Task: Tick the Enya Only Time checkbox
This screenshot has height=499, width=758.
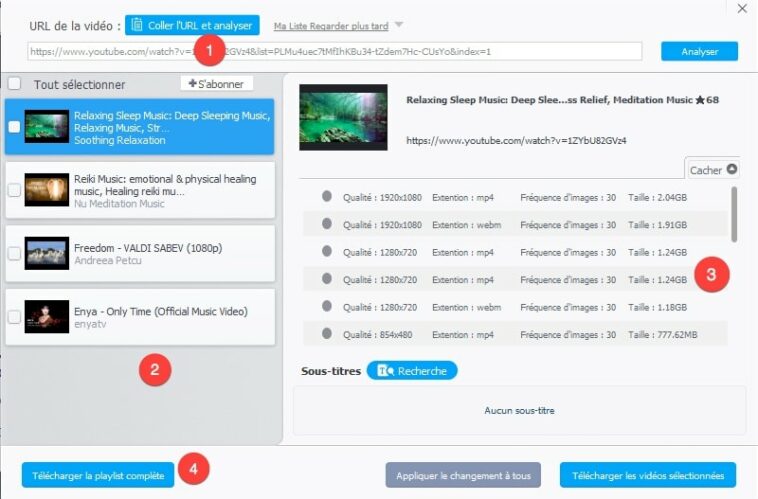Action: (x=14, y=317)
